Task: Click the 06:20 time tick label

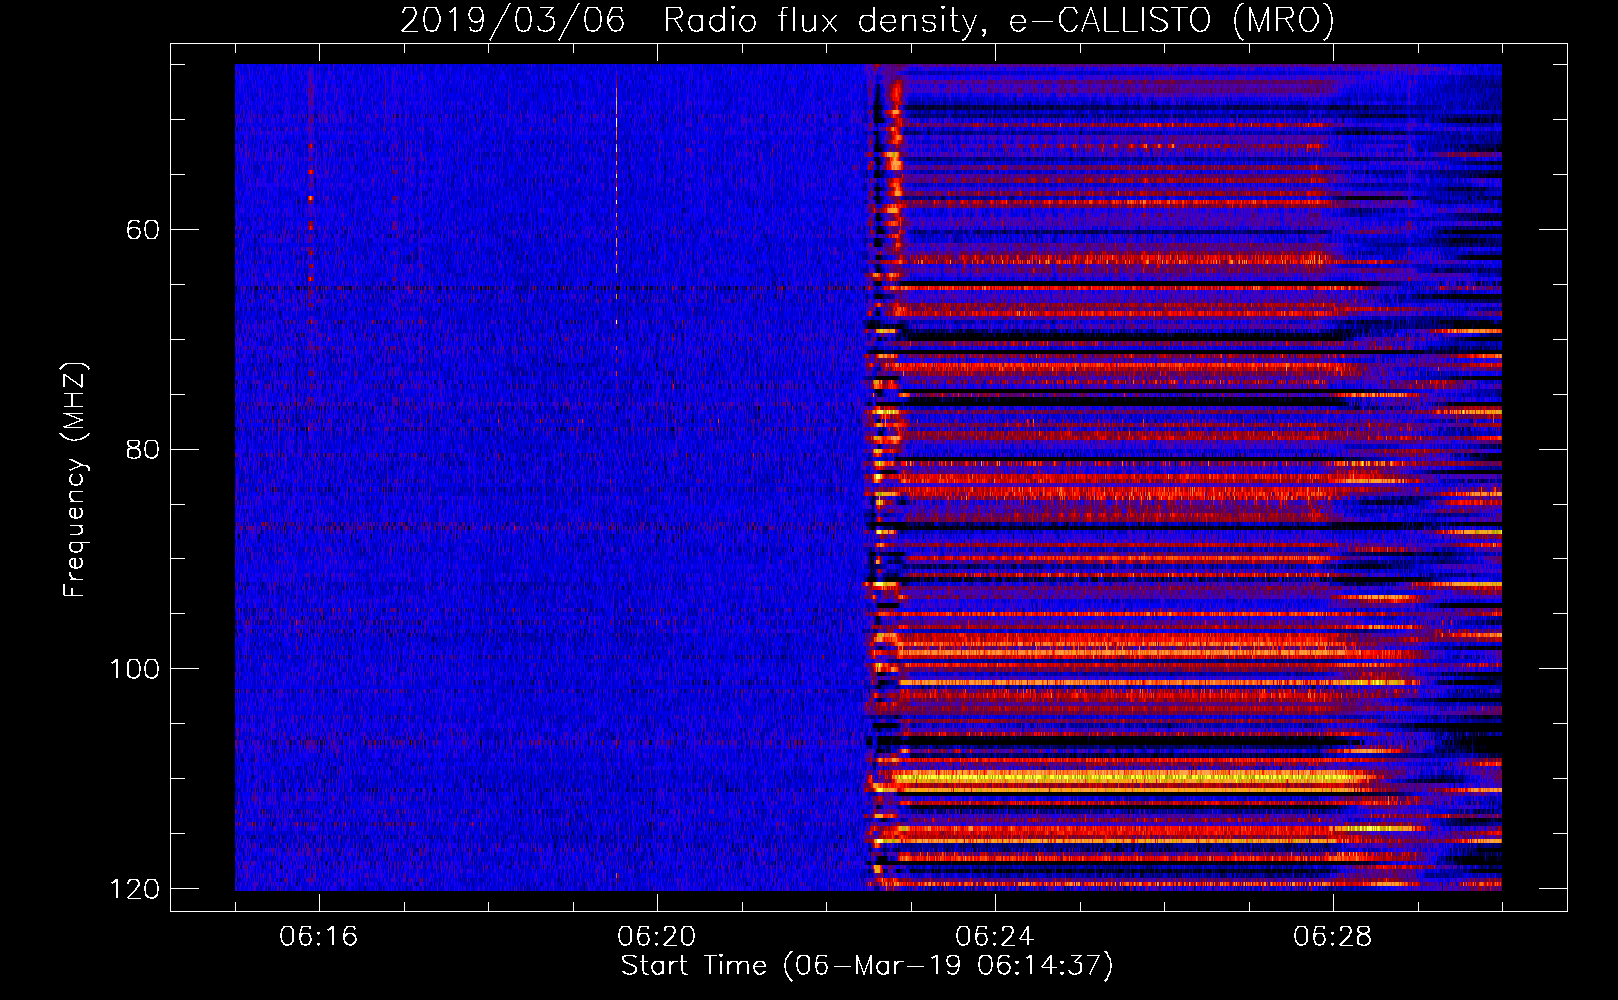Action: (x=657, y=936)
